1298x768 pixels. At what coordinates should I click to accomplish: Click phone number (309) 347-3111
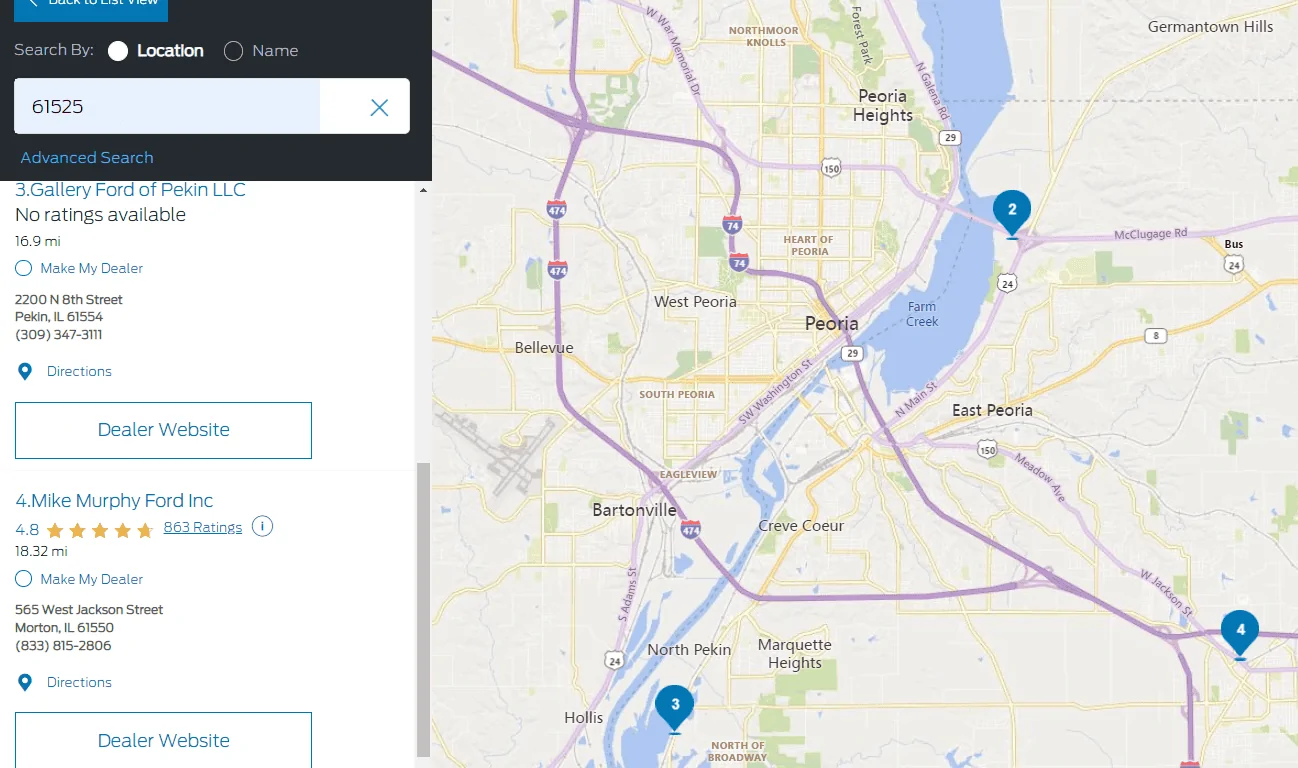(x=59, y=335)
